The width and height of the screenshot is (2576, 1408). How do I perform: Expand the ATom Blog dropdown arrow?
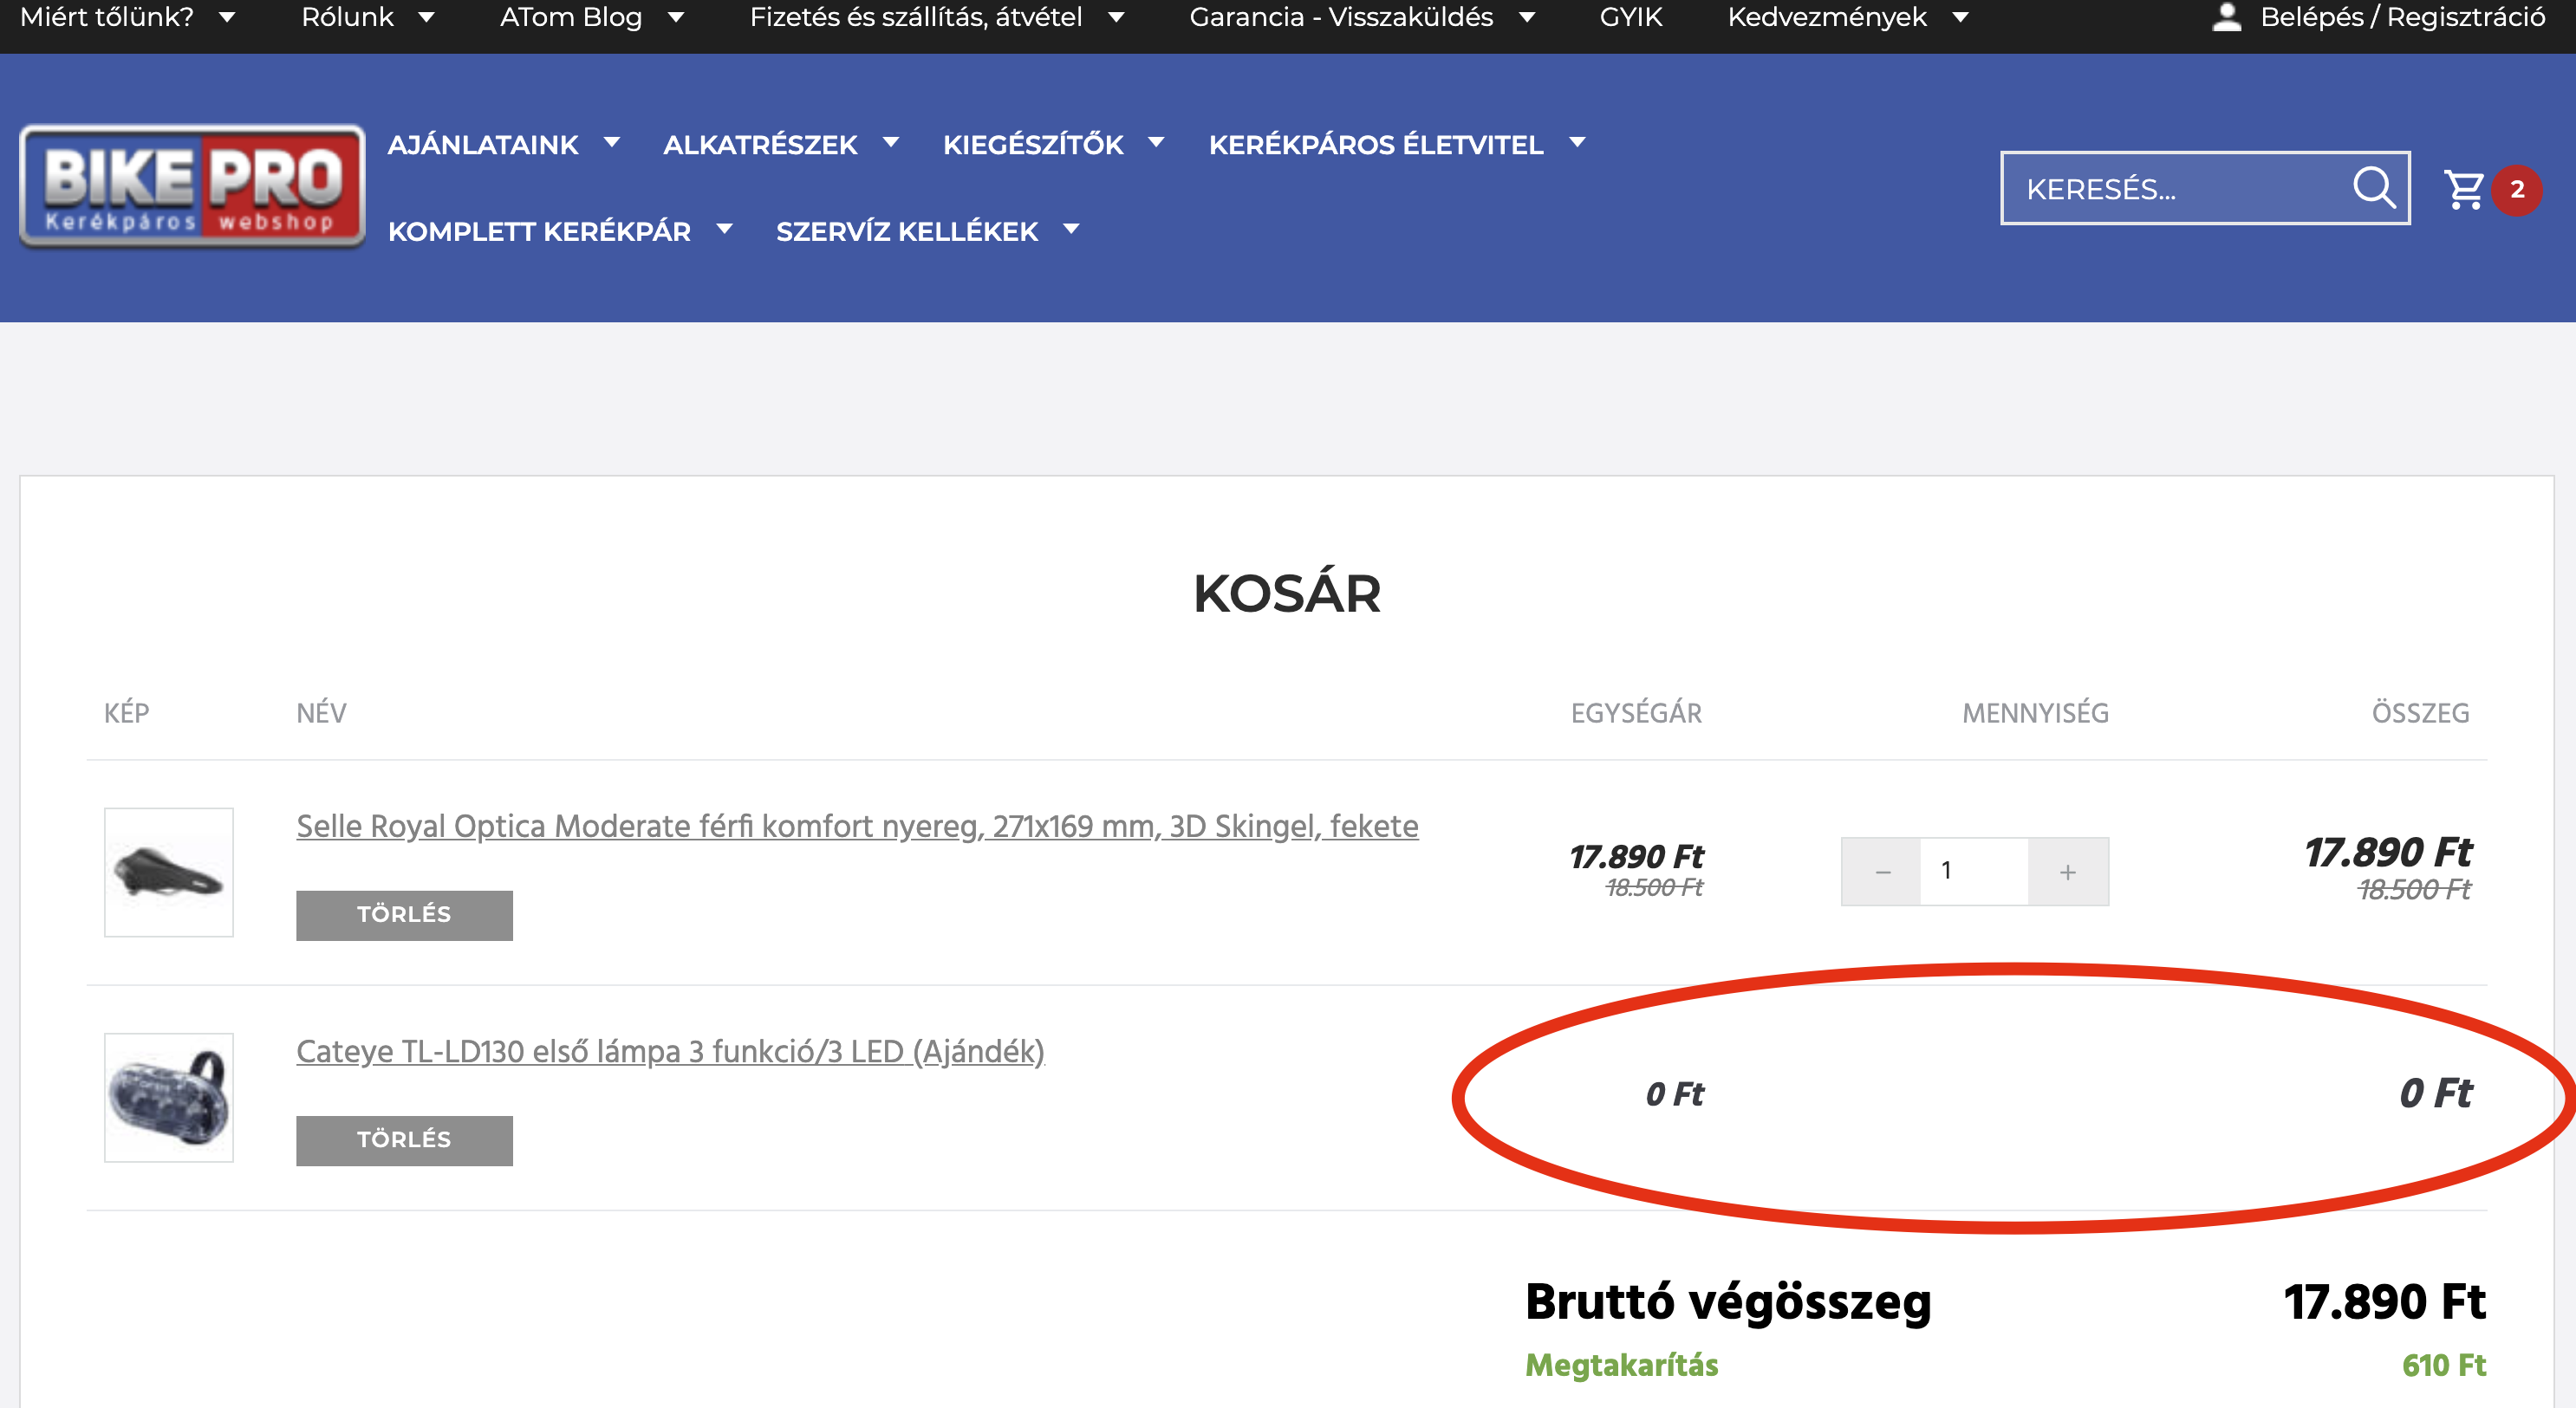[x=676, y=17]
